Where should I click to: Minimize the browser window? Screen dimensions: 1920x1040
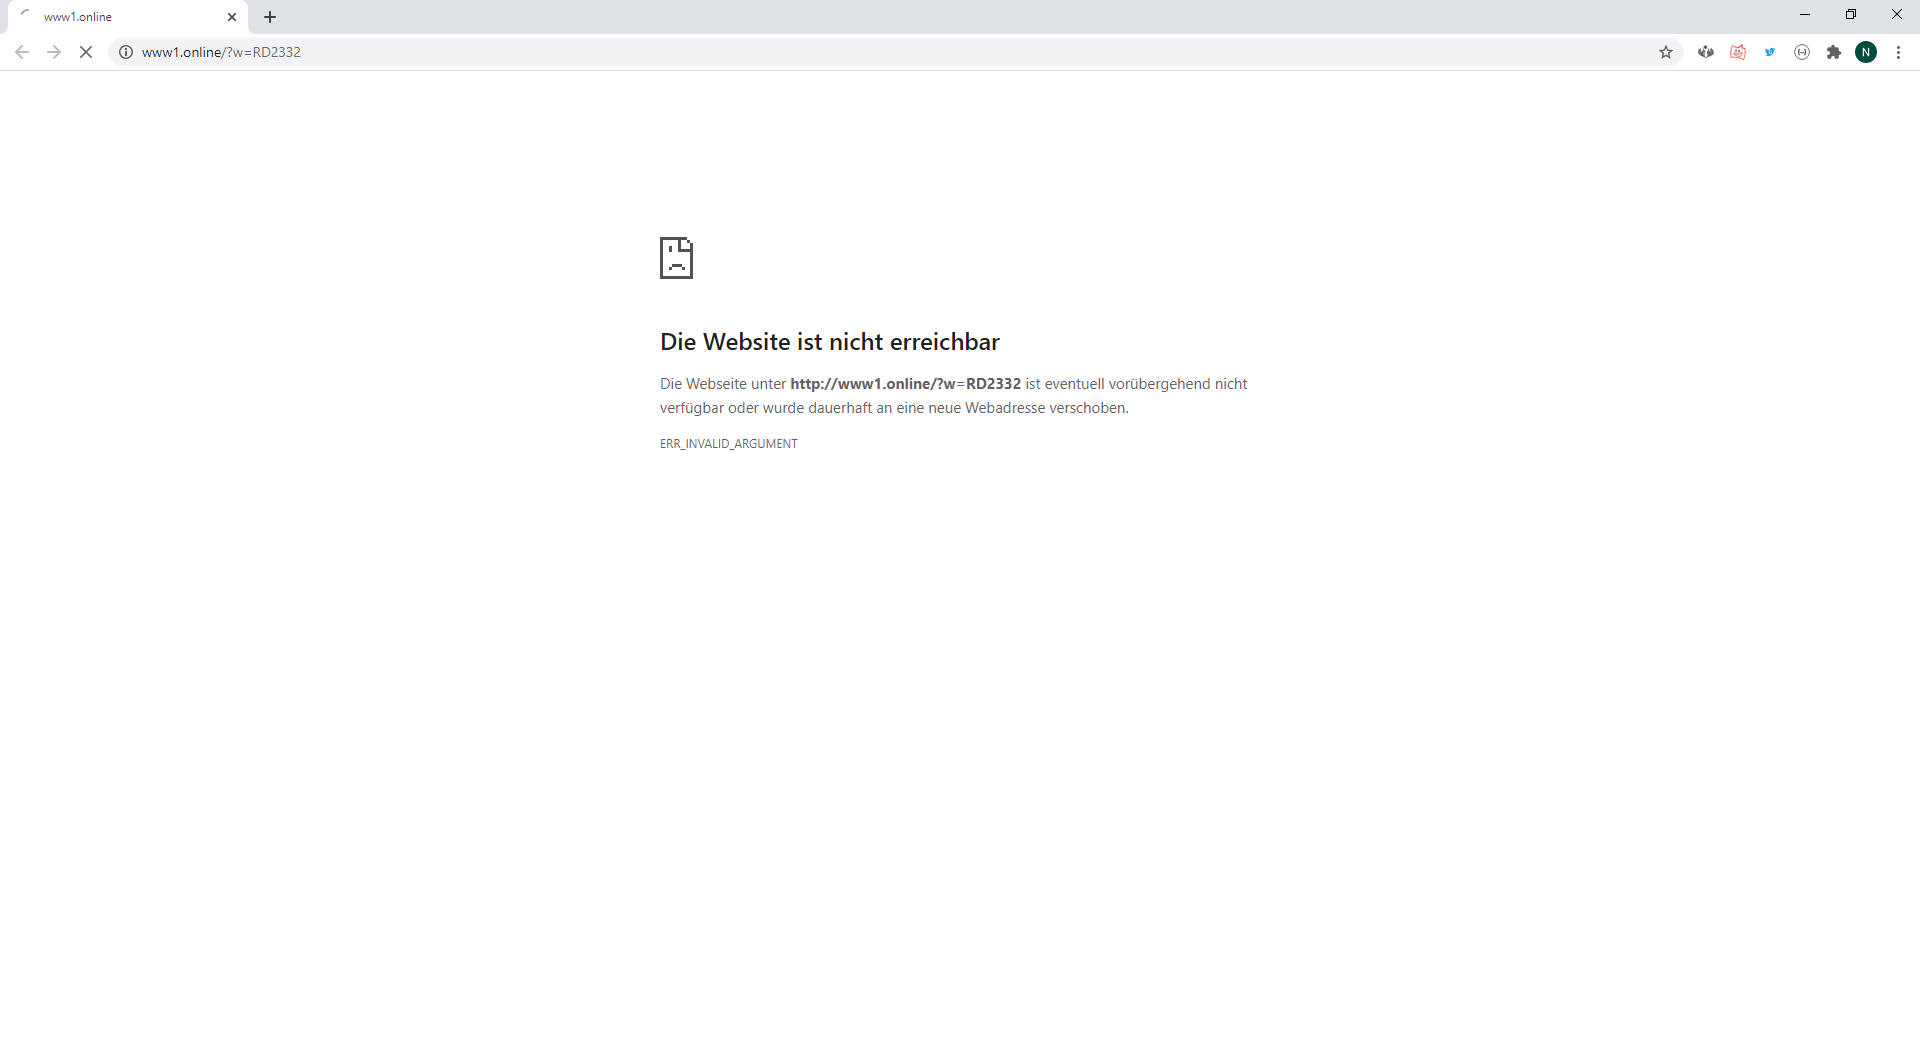[1805, 15]
